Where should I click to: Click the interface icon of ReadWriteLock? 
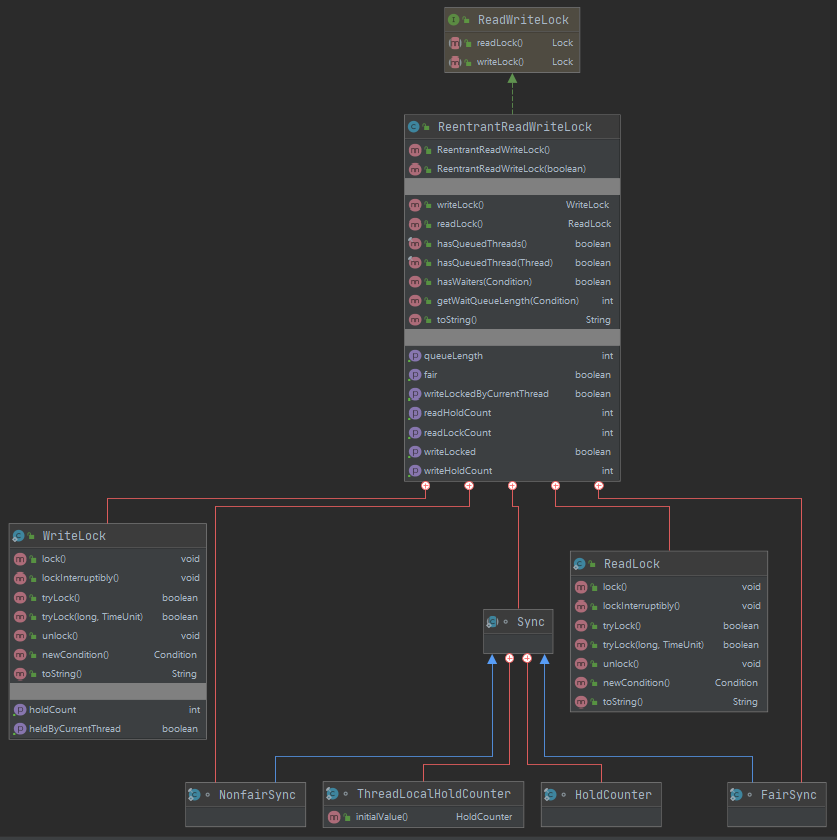[x=453, y=20]
